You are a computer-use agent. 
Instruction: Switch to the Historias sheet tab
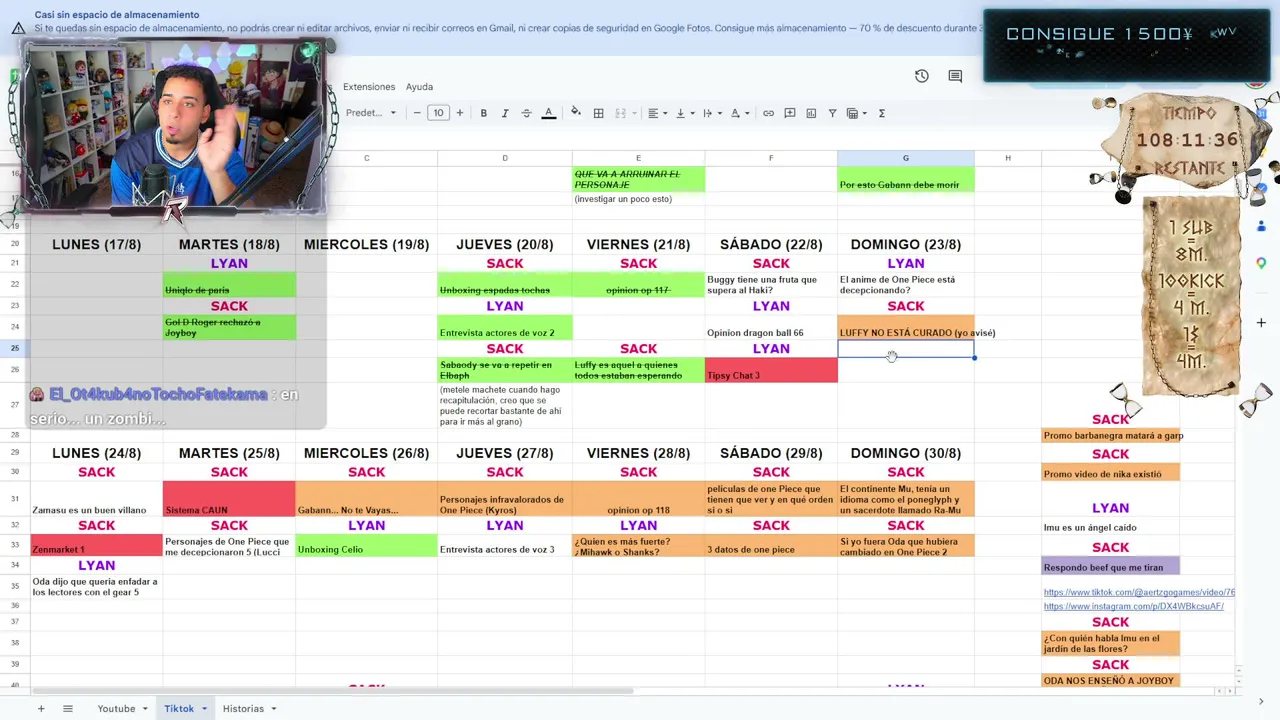click(x=243, y=709)
